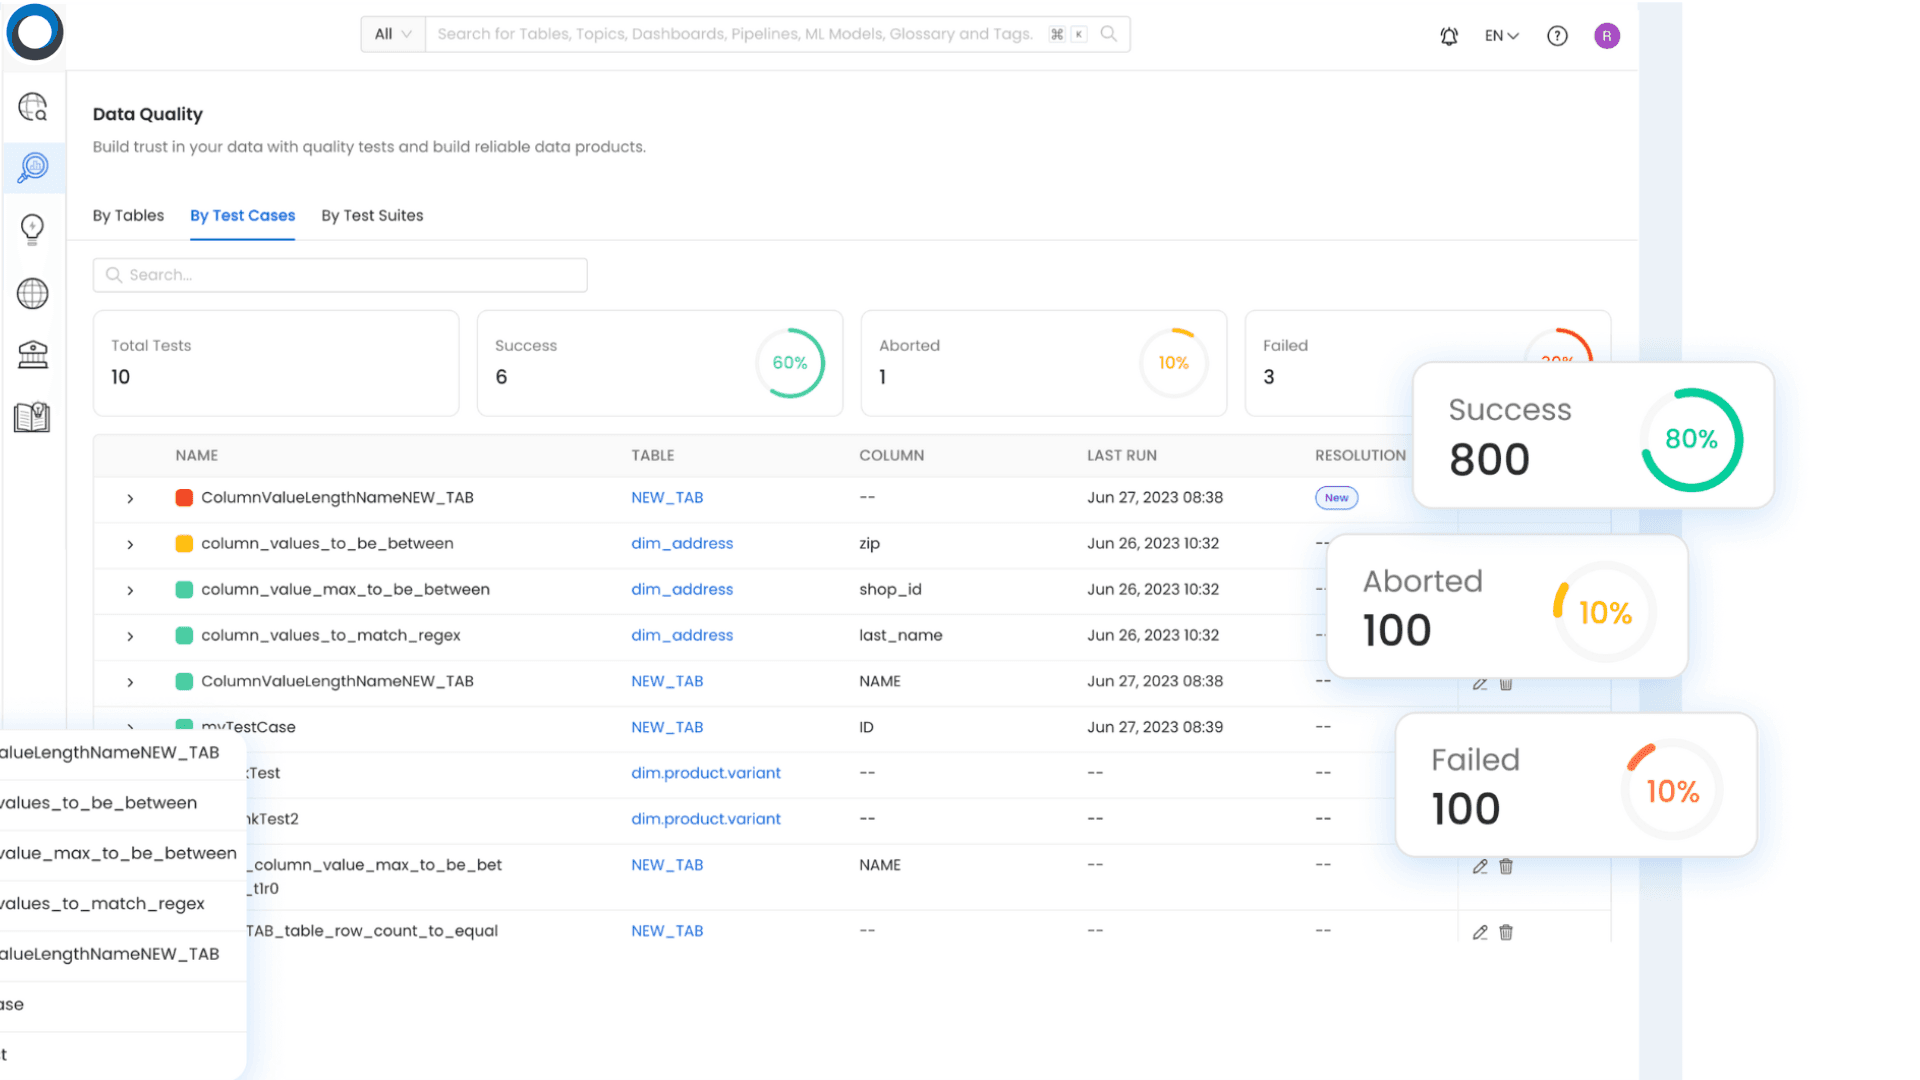This screenshot has height=1080, width=1920.
Task: Open the All search filter dropdown
Action: [392, 34]
